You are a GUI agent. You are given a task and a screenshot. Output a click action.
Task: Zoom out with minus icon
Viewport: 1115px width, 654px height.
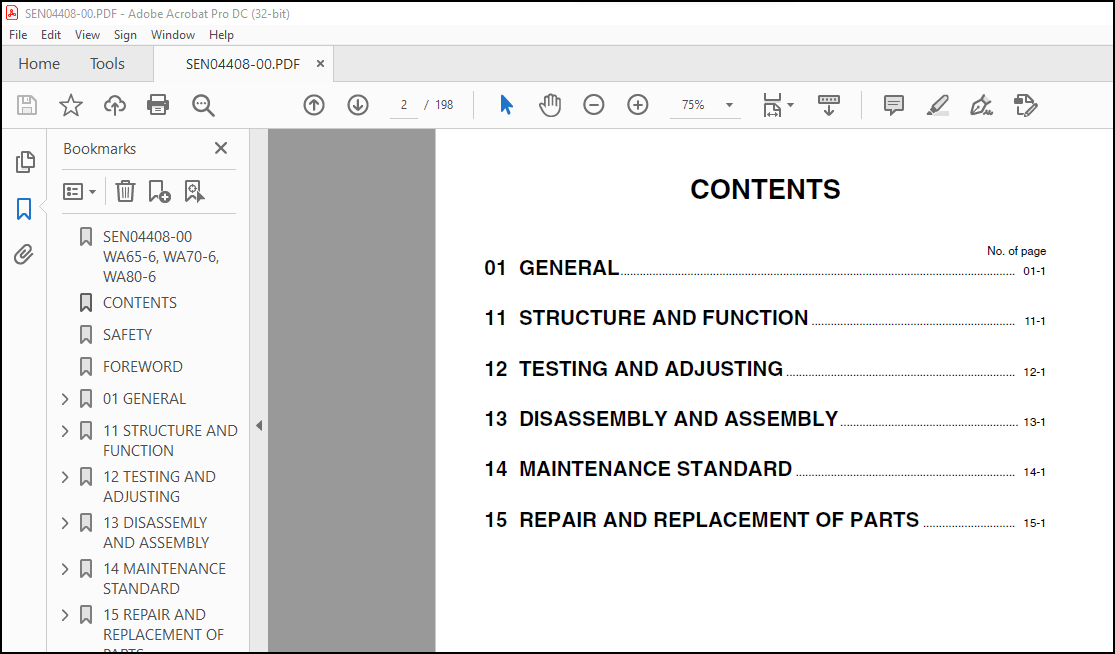[x=594, y=105]
